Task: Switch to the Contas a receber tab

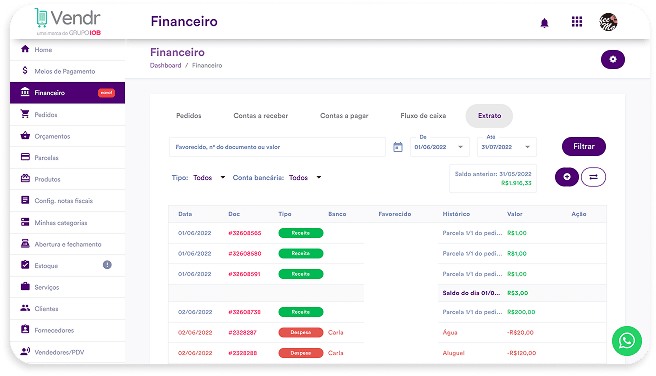Action: pyautogui.click(x=261, y=116)
